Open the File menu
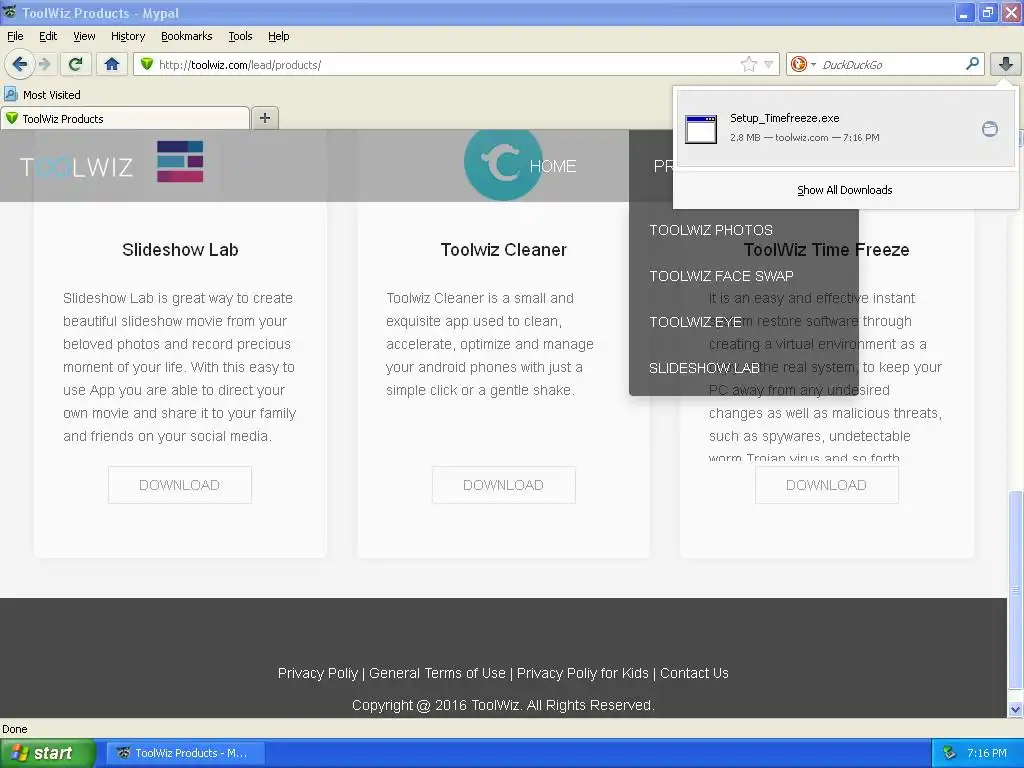1024x768 pixels. (15, 36)
